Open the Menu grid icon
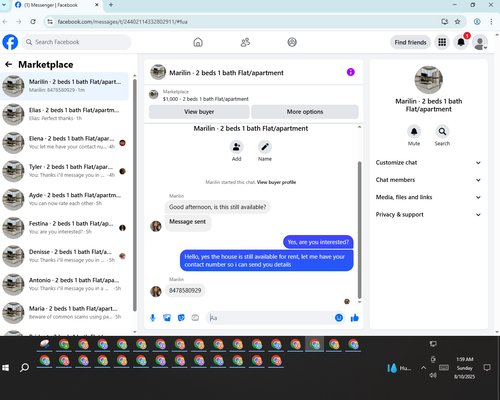 pos(442,42)
